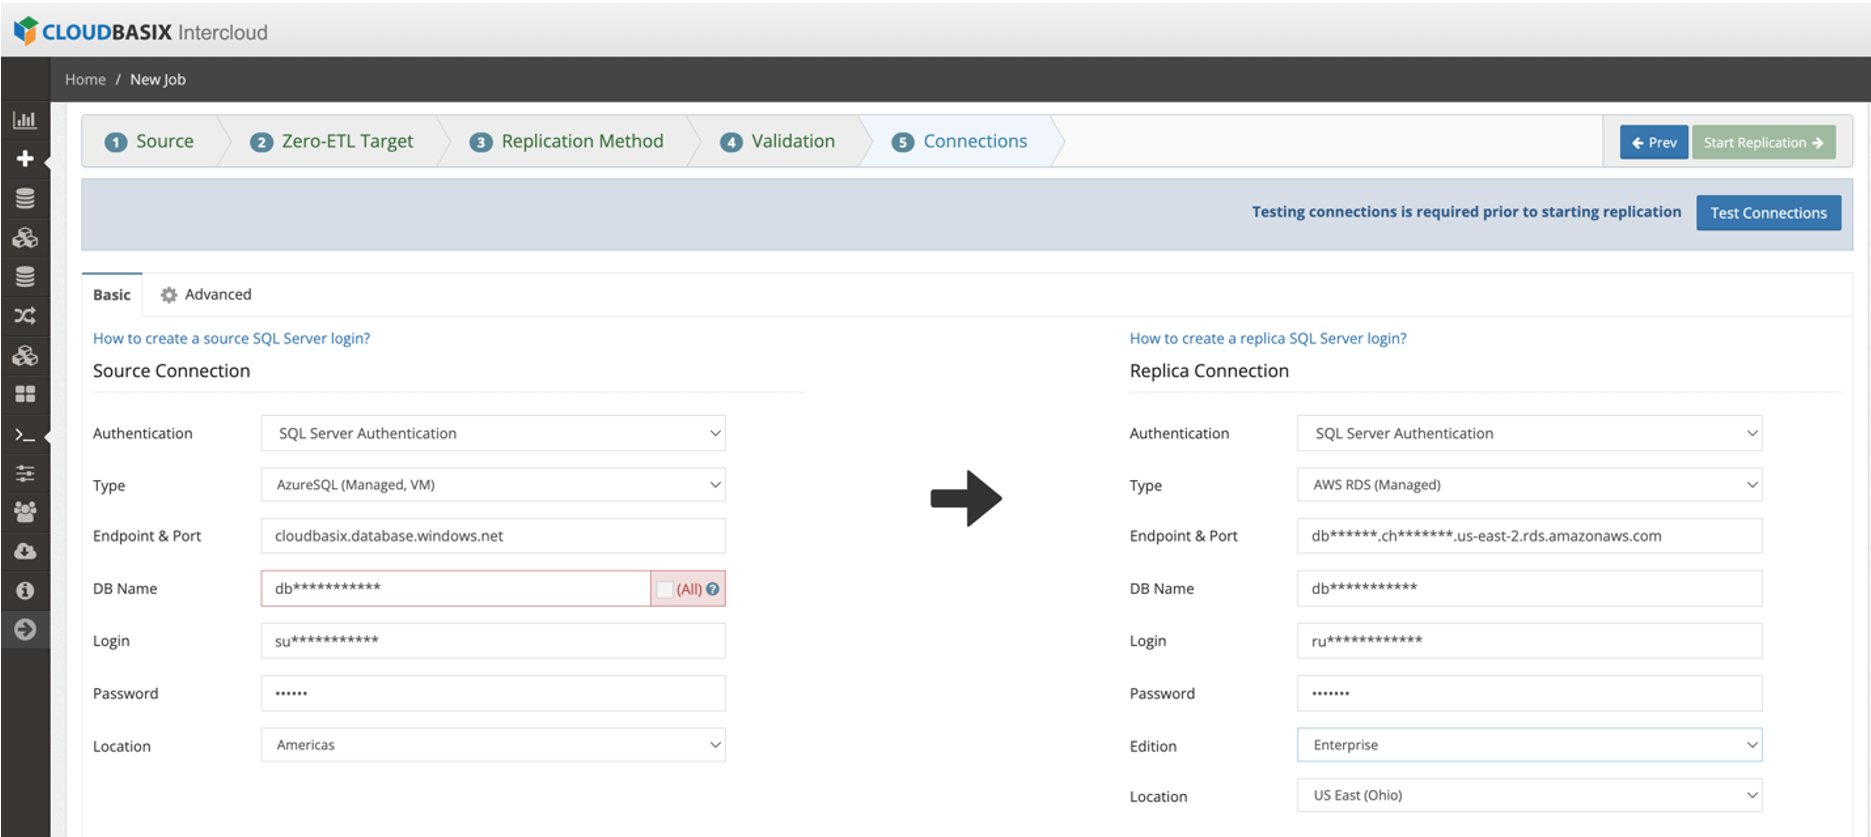
Task: Click the New Job breadcrumb
Action: pos(158,79)
